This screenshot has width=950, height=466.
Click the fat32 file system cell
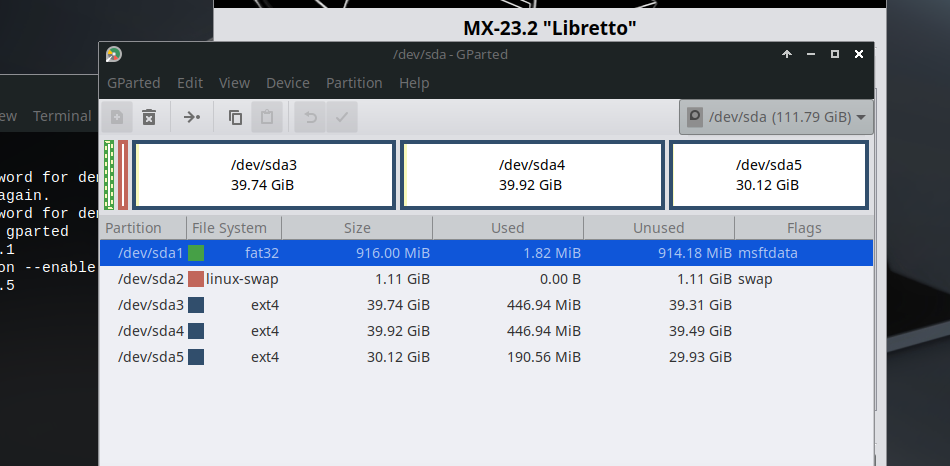coord(262,253)
